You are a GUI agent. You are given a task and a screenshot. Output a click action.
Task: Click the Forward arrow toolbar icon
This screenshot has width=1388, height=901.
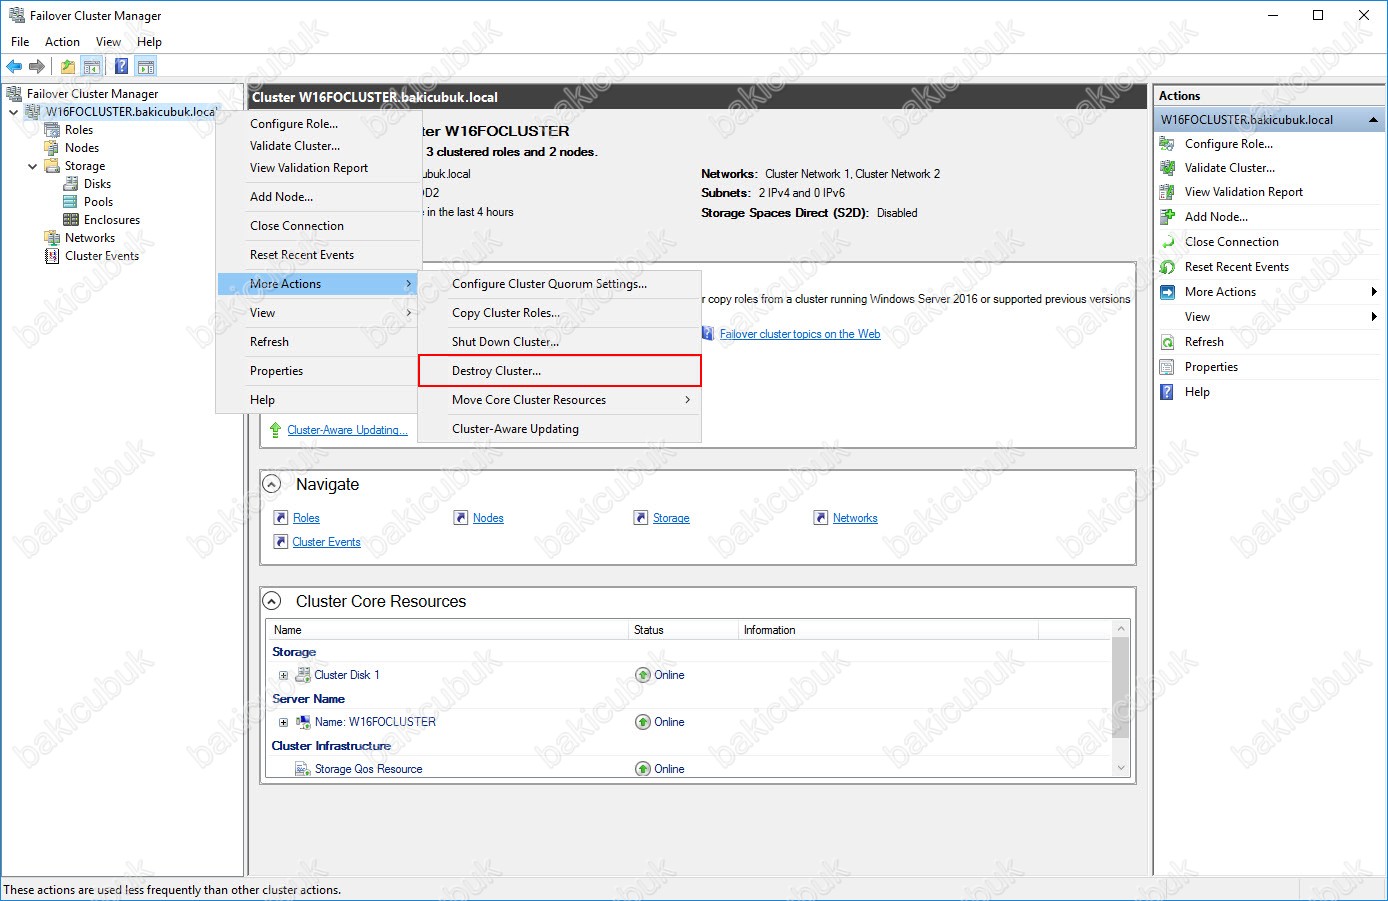(x=37, y=67)
